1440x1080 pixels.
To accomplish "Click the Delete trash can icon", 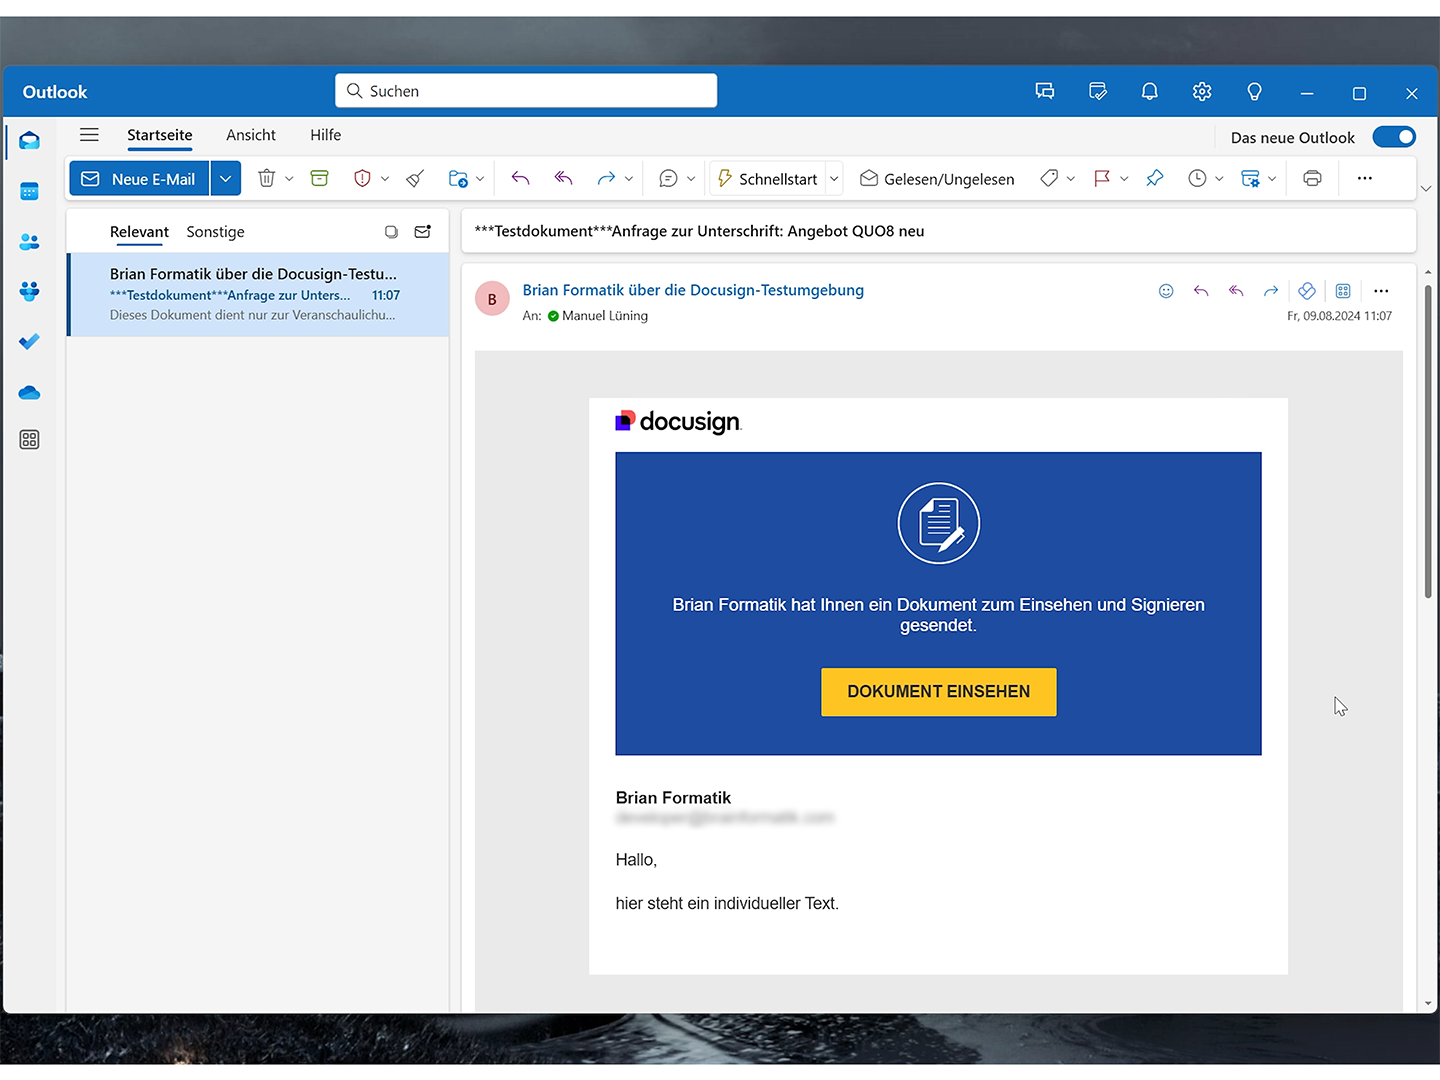I will tap(266, 179).
